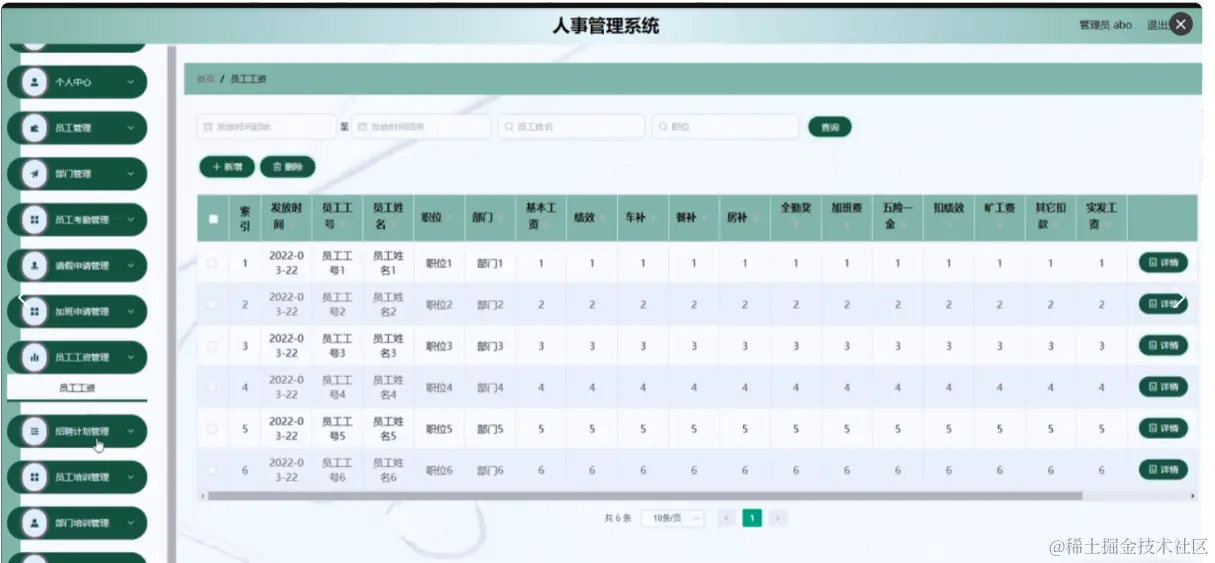The width and height of the screenshot is (1215, 563).
Task: Click the 管理员 abo user label
Action: (x=1105, y=25)
